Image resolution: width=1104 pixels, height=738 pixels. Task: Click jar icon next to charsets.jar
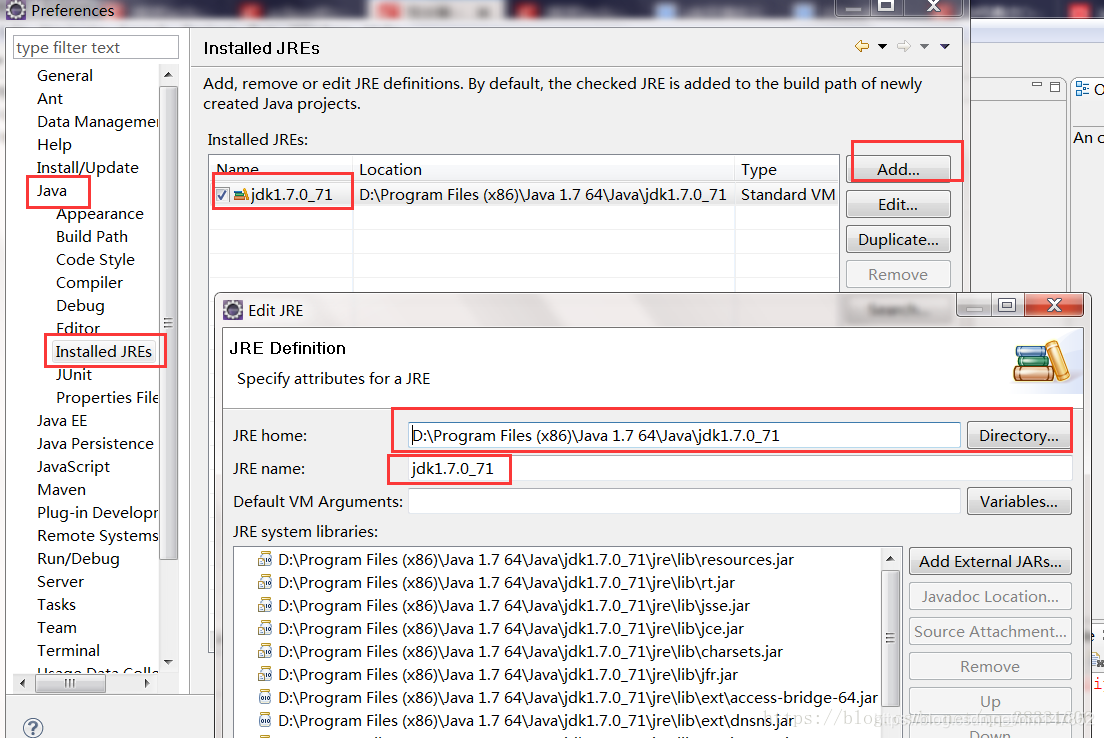(265, 652)
